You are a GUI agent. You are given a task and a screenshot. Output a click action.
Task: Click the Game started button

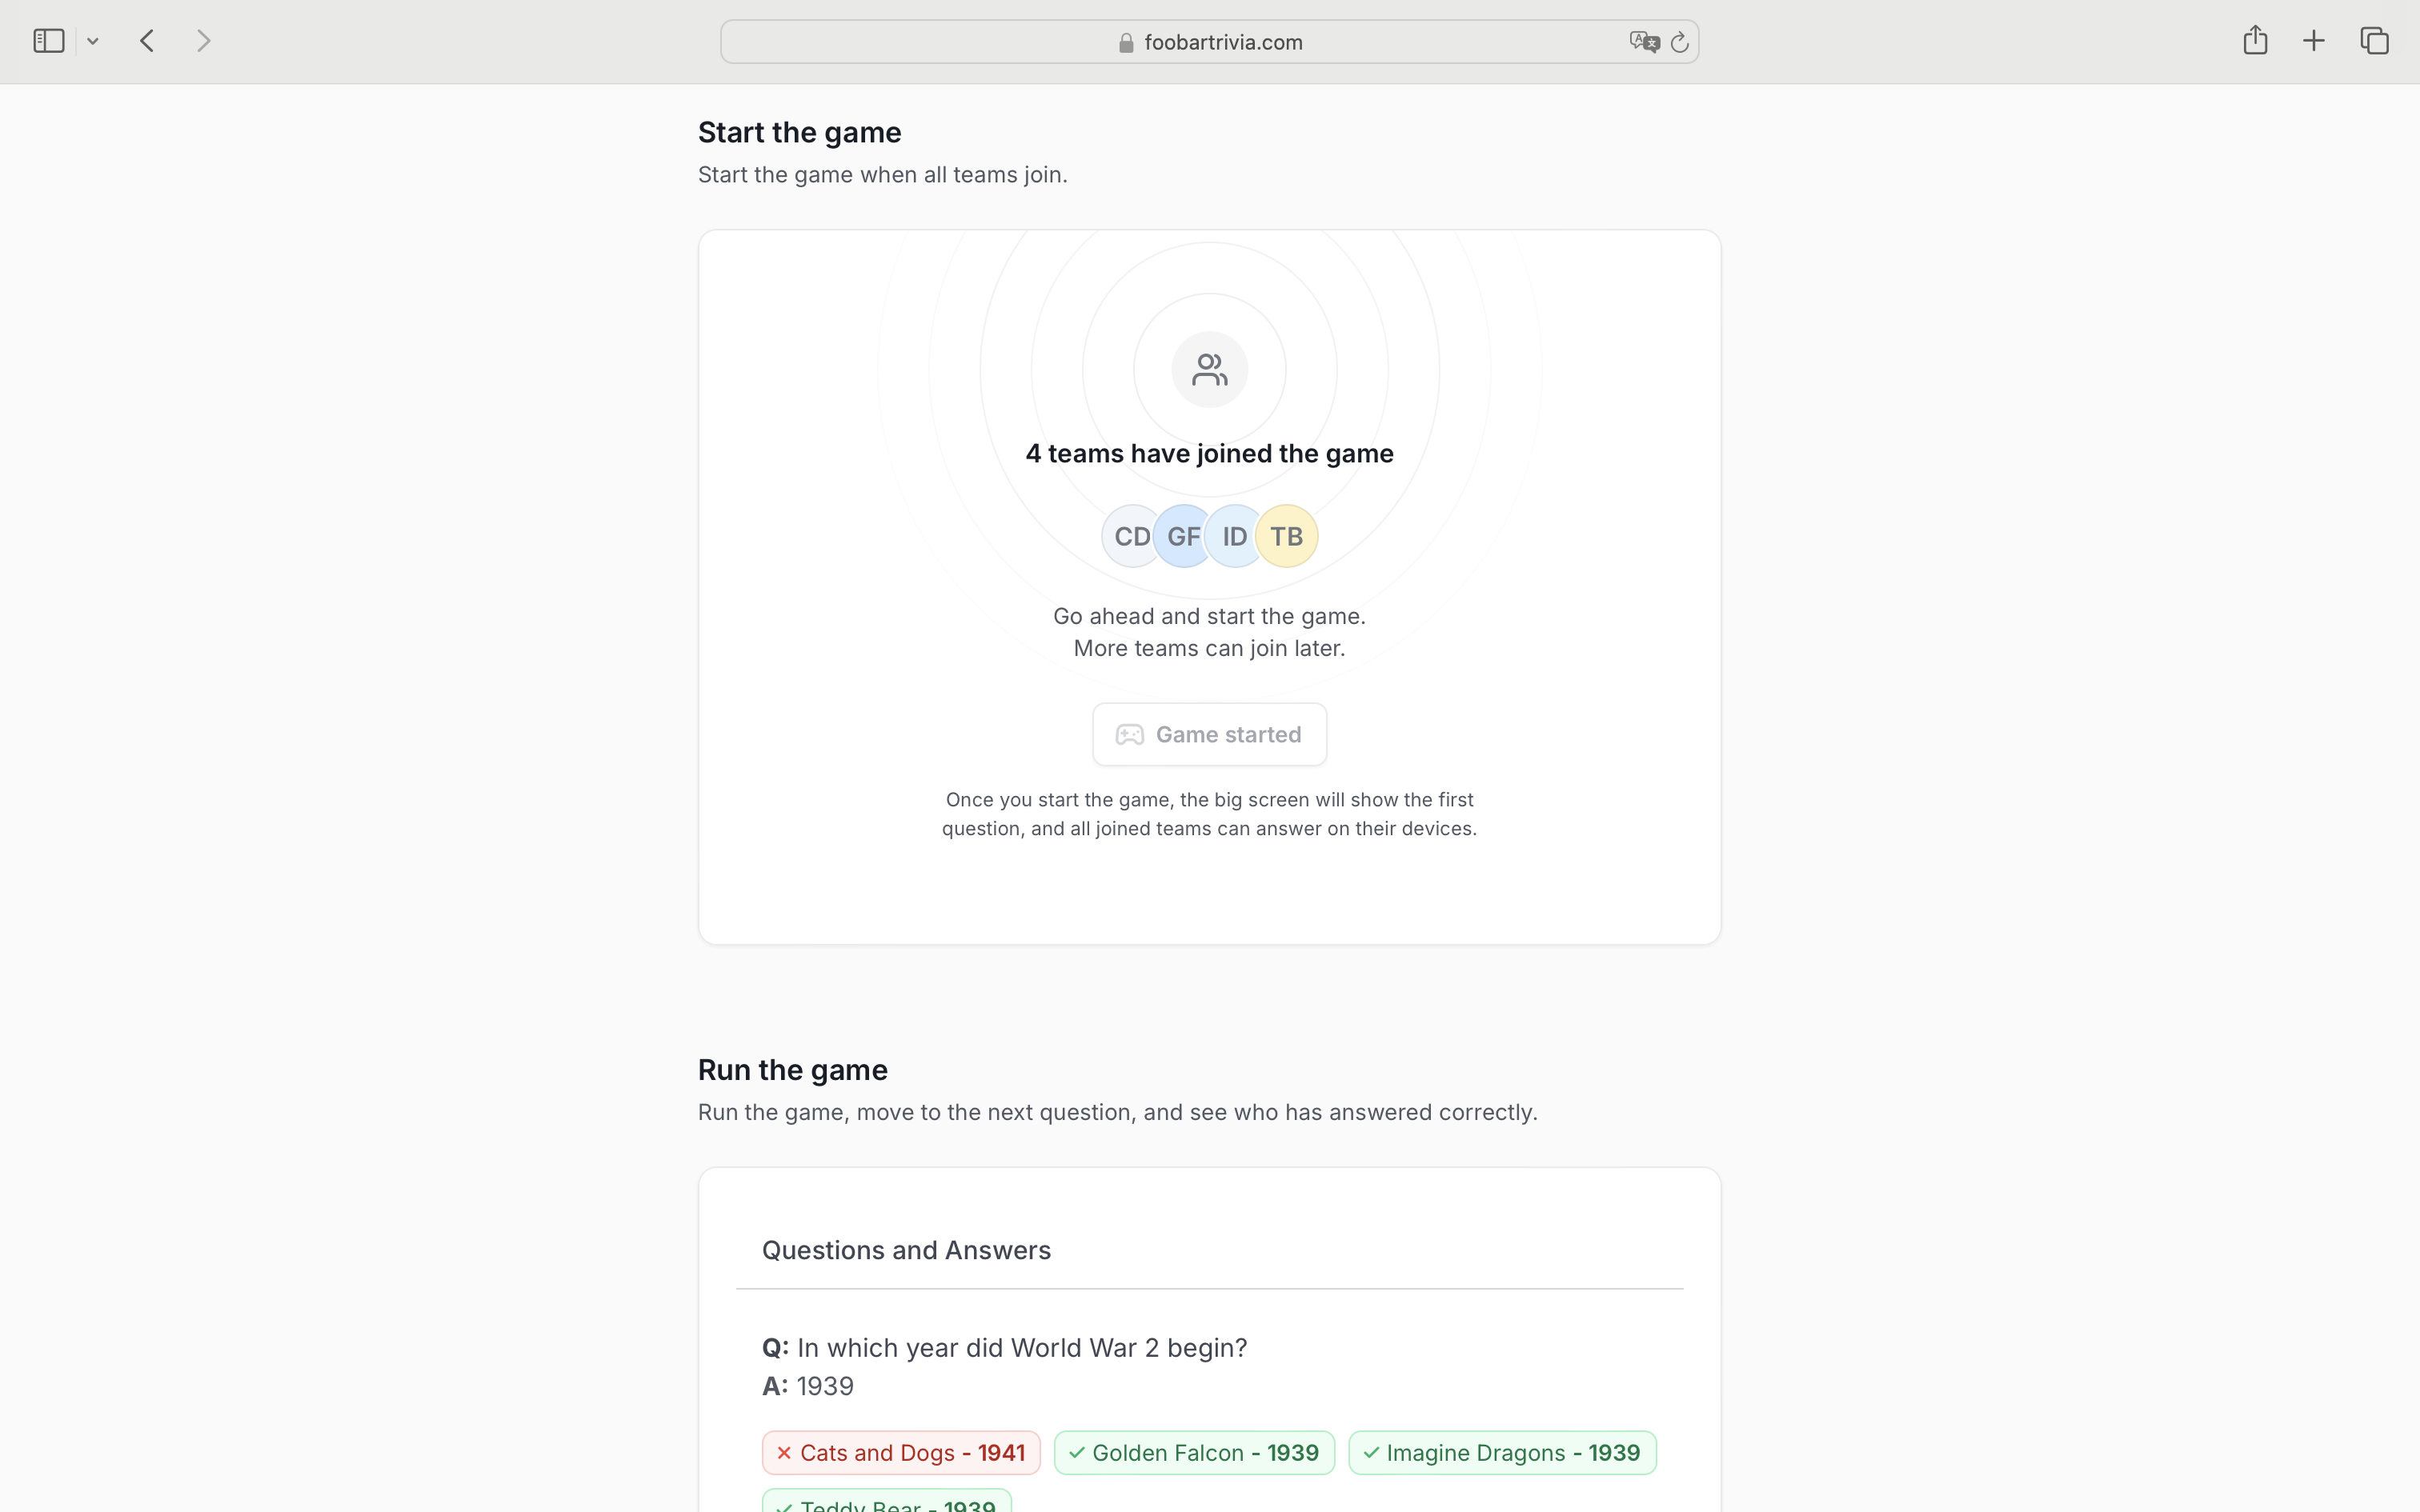(x=1209, y=735)
